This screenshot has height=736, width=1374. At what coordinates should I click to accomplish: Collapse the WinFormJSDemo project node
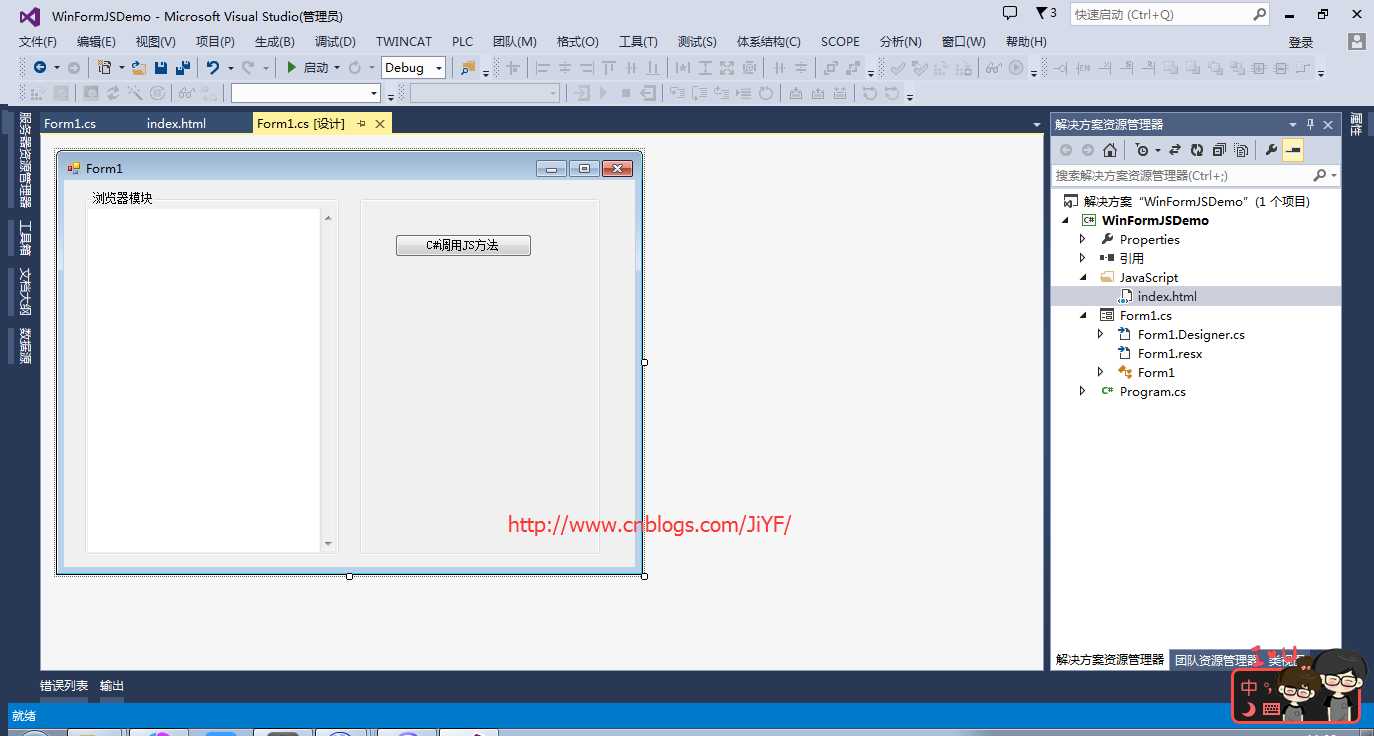point(1065,221)
